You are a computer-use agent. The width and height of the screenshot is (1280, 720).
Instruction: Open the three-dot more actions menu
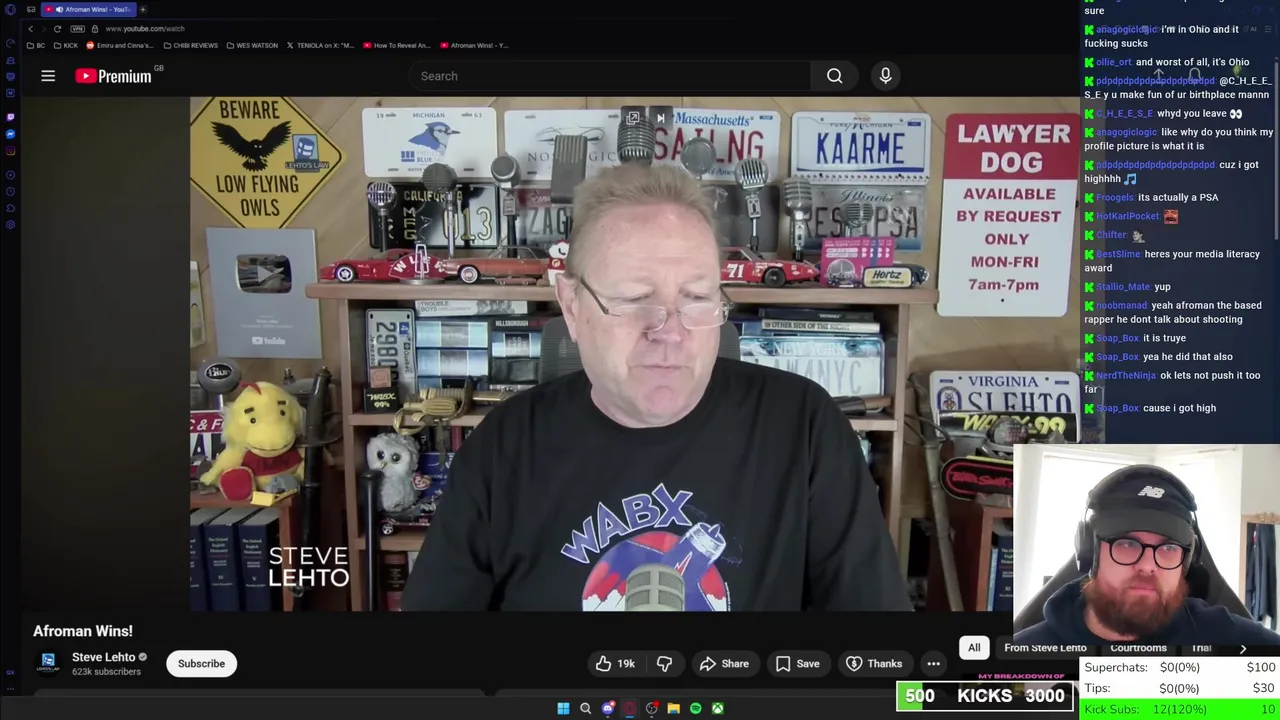pos(933,663)
